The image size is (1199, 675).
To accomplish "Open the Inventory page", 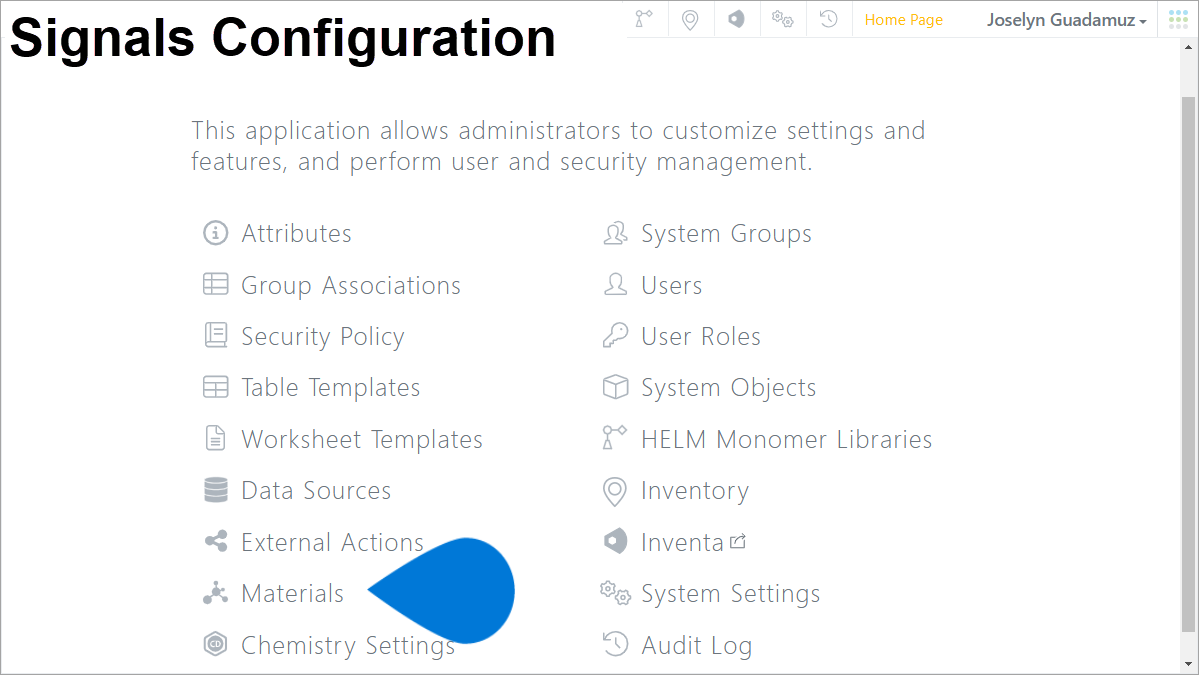I will point(694,491).
